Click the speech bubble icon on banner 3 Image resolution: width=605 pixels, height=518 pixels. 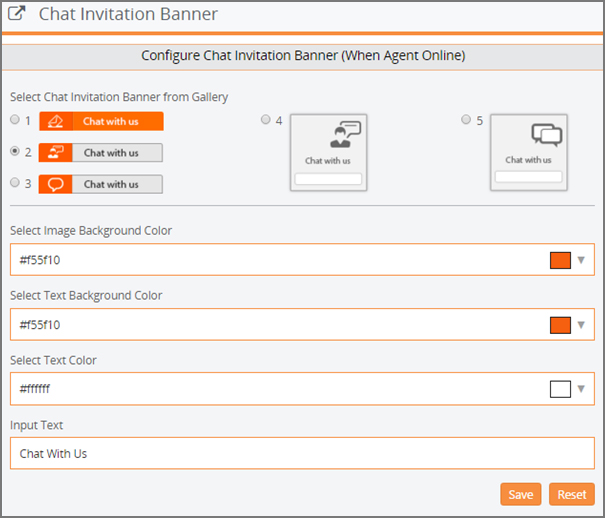[x=56, y=184]
